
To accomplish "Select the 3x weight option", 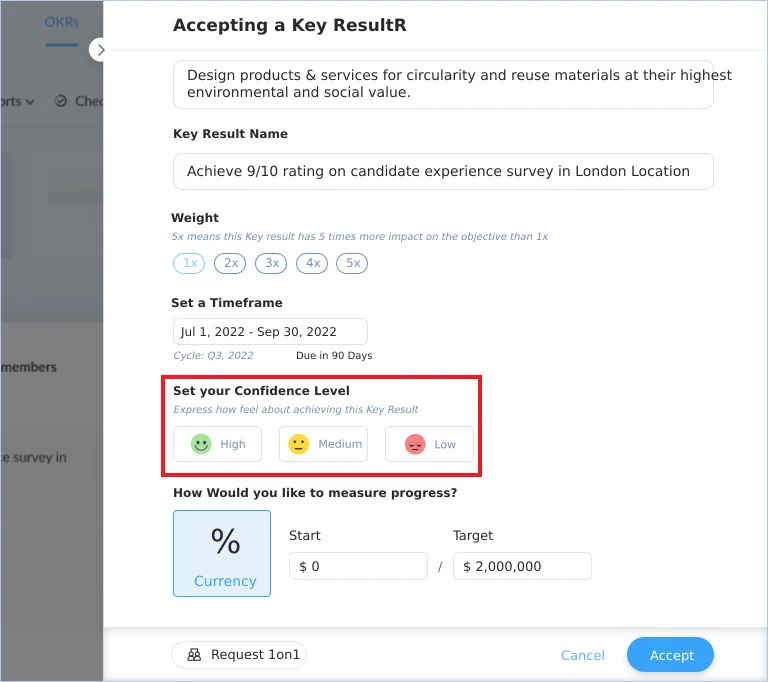I will click(271, 264).
